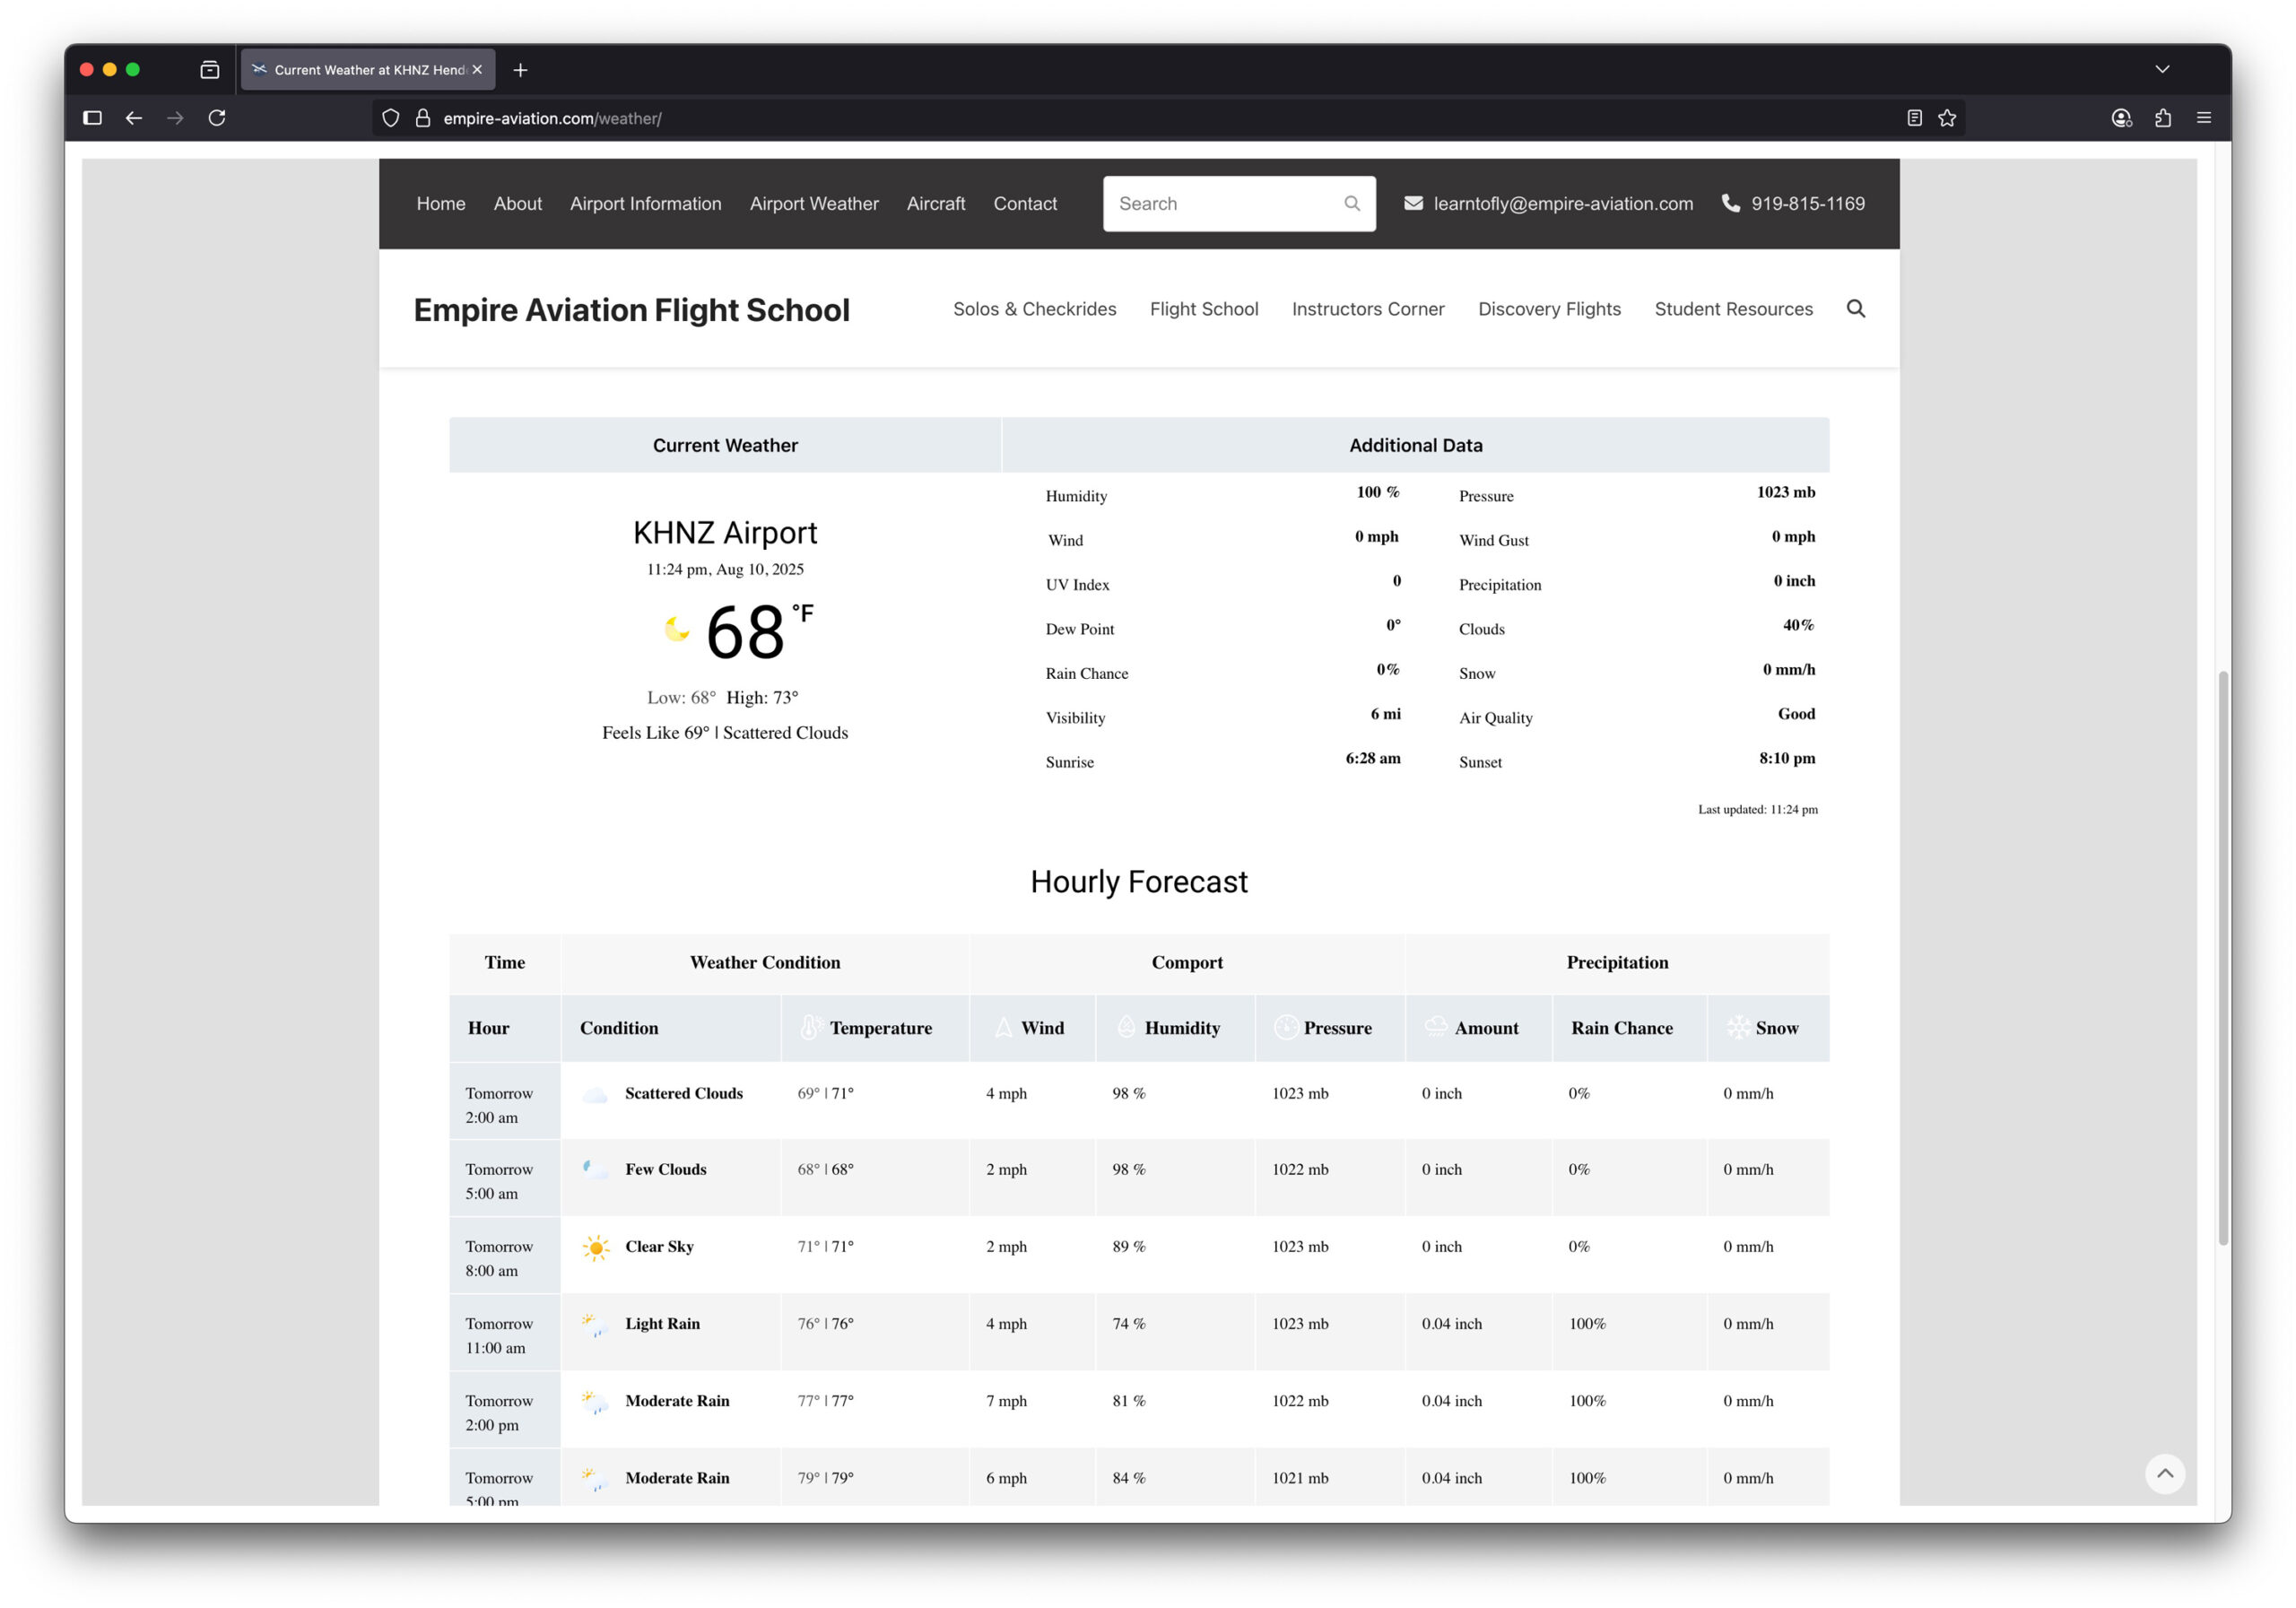The width and height of the screenshot is (2296, 1608).
Task: Open Reader View icon in the address bar
Action: [1913, 118]
